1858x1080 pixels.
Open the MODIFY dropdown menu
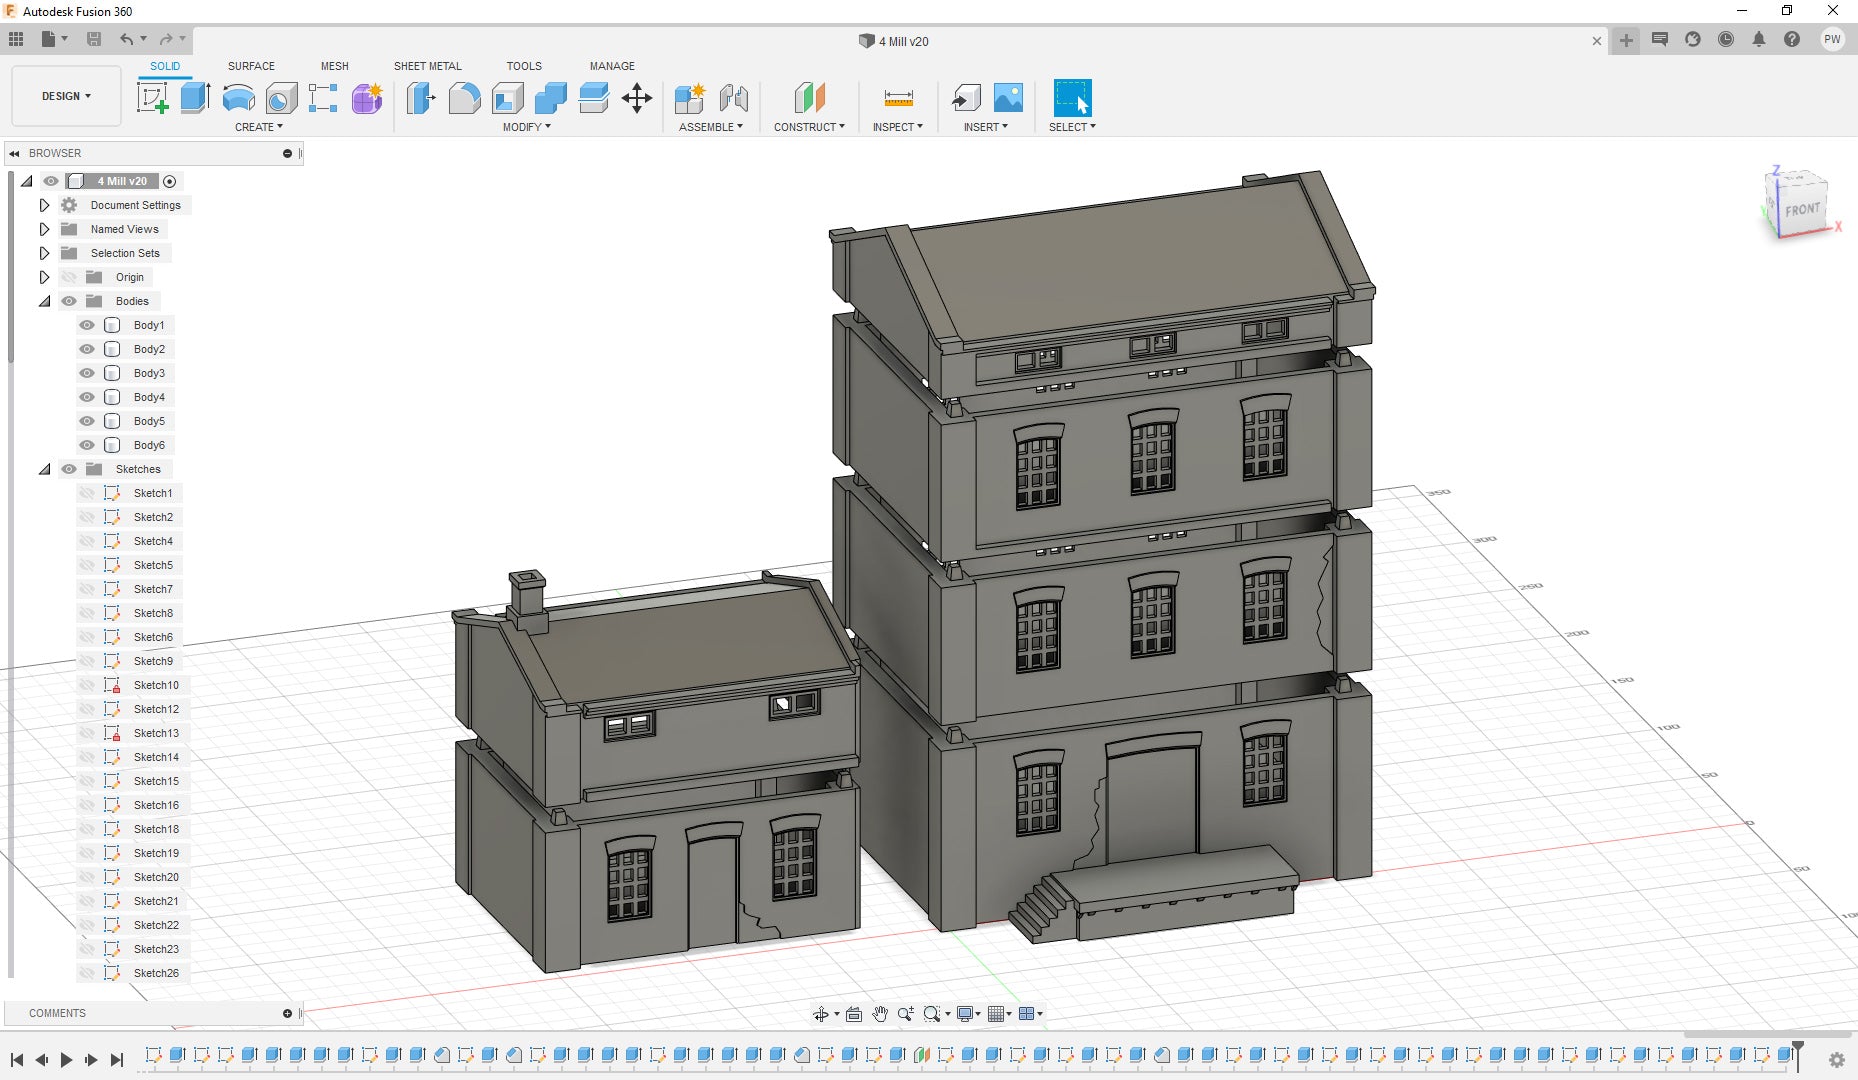point(527,127)
